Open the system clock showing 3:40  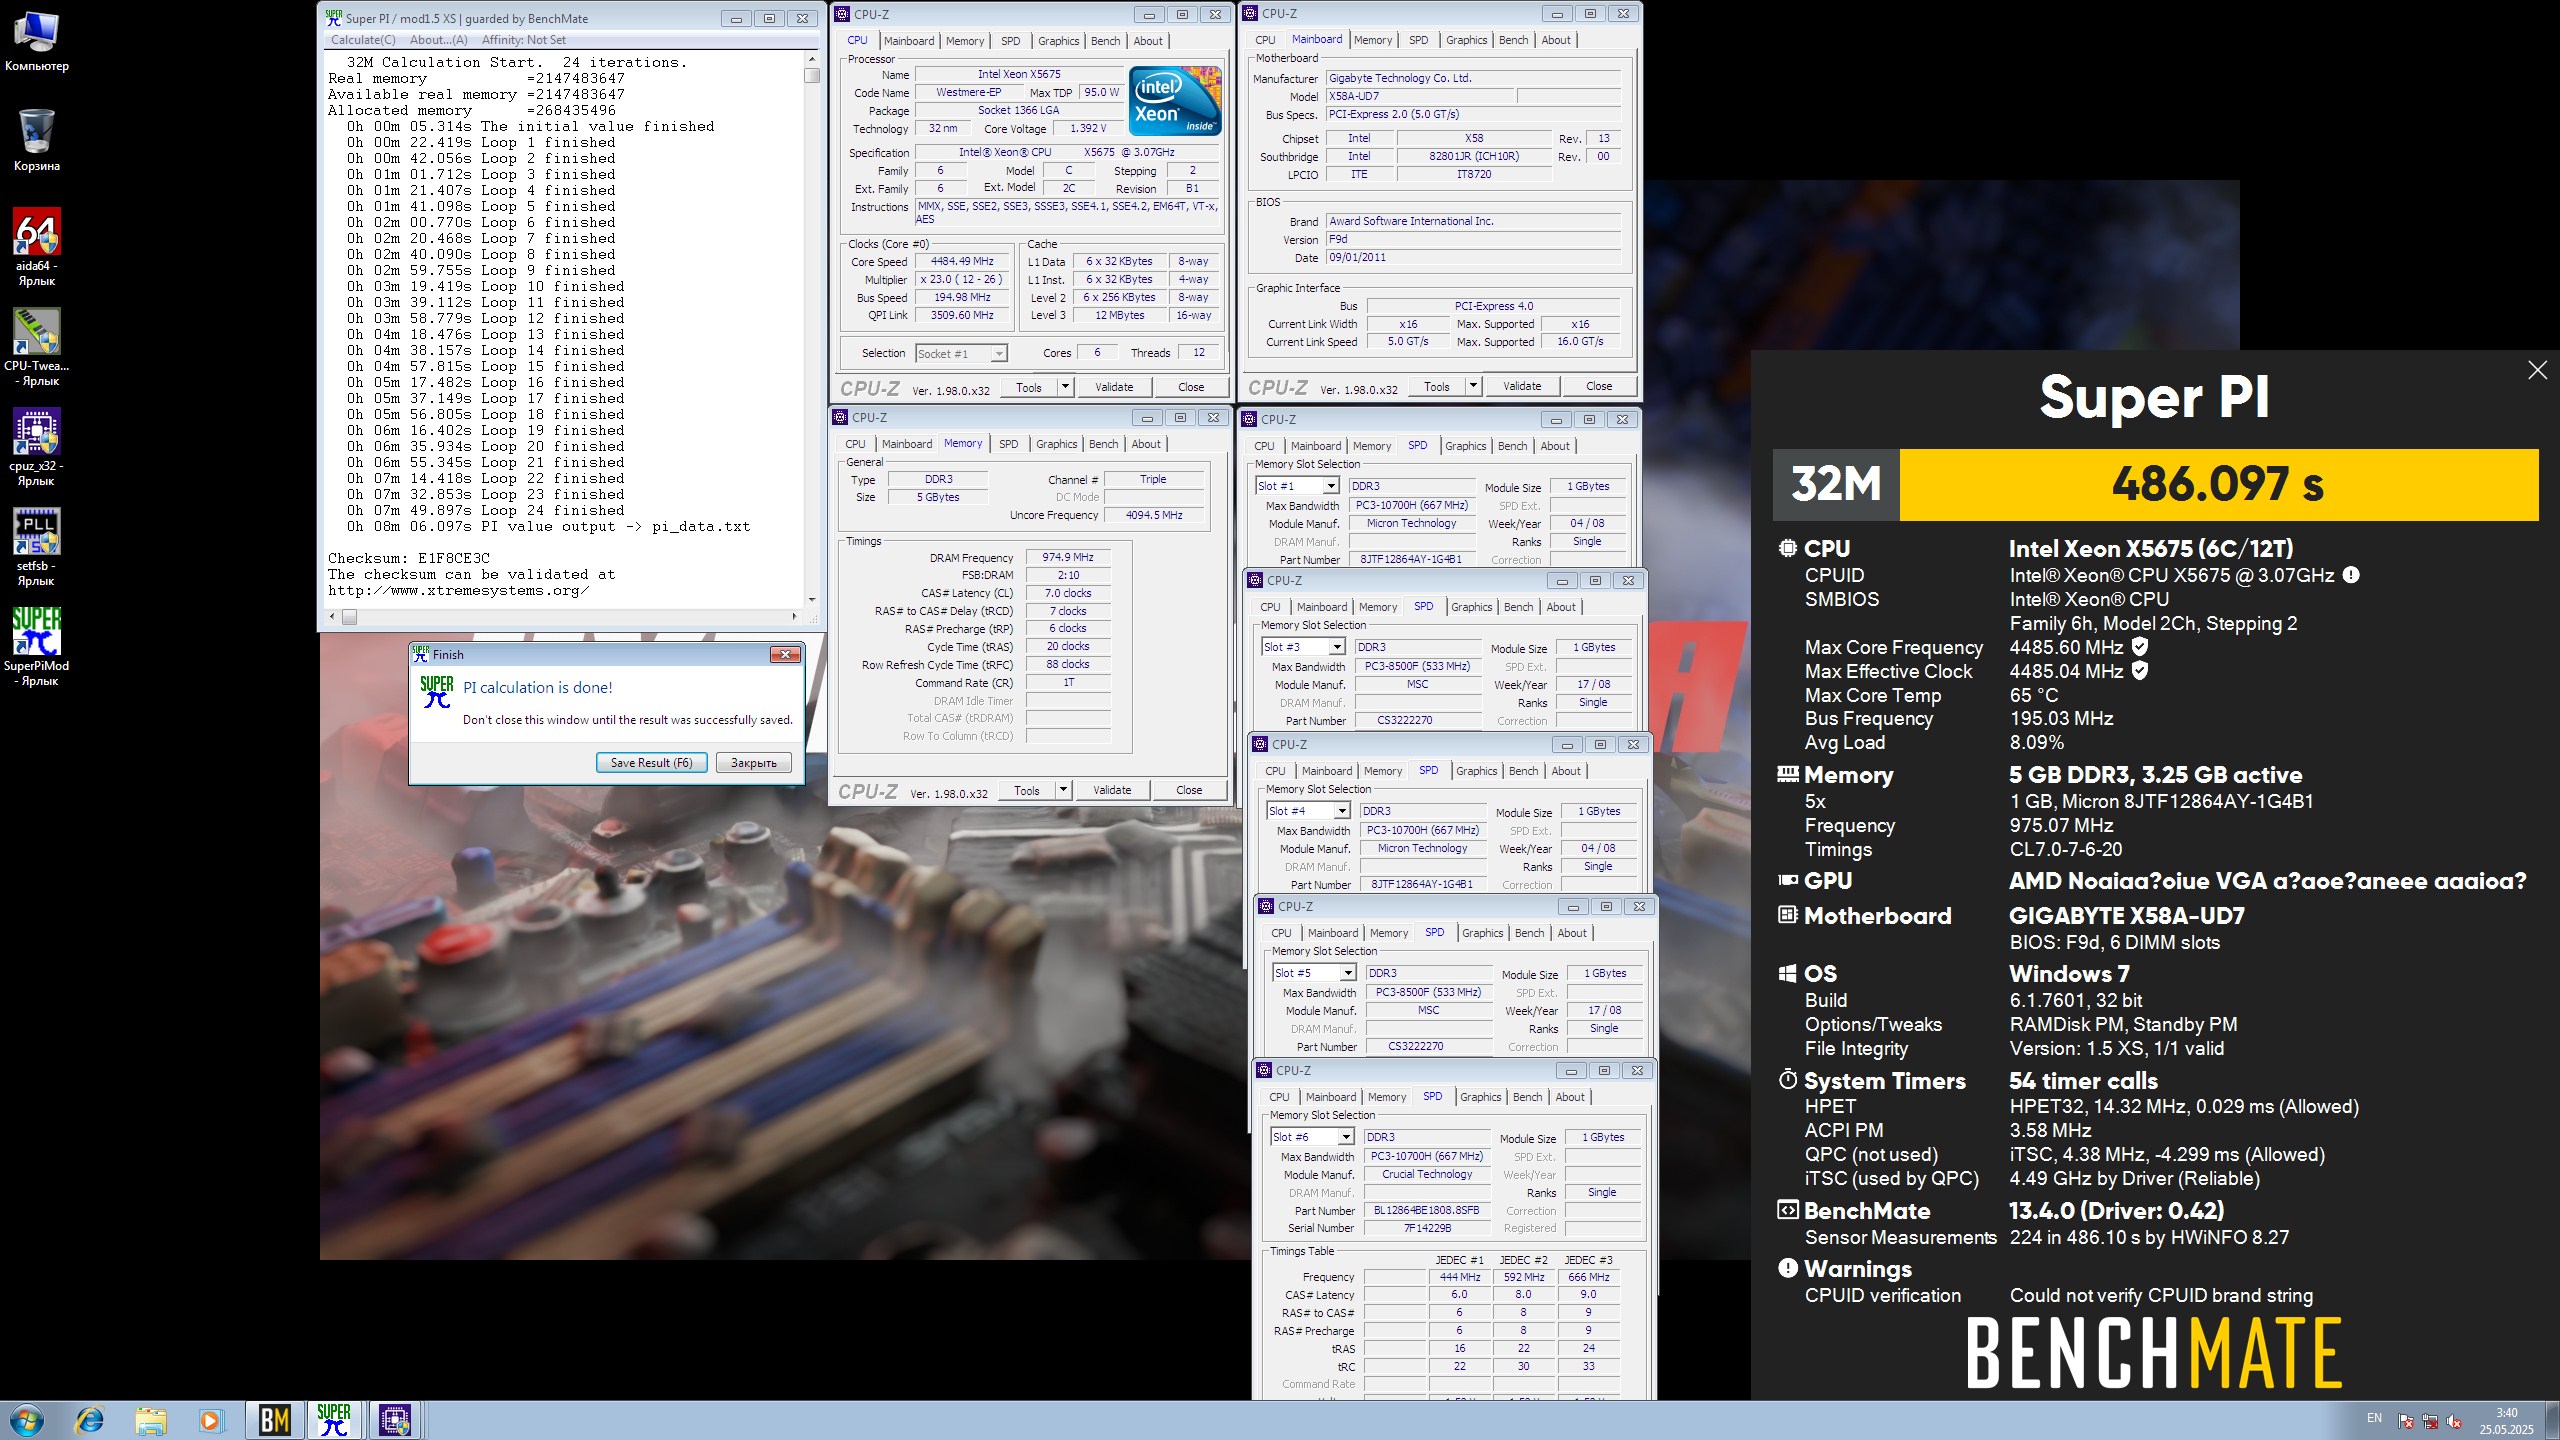coord(2506,1421)
